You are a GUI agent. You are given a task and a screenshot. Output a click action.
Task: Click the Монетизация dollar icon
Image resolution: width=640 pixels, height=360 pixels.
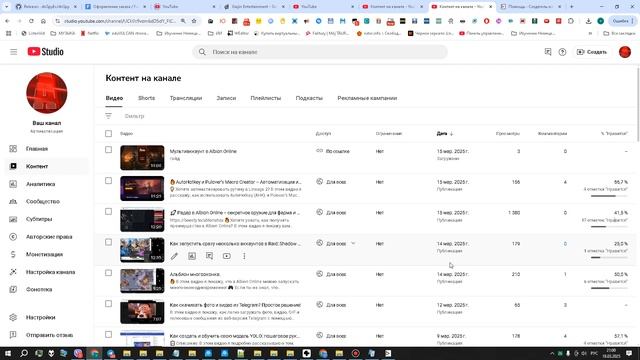pos(13,254)
